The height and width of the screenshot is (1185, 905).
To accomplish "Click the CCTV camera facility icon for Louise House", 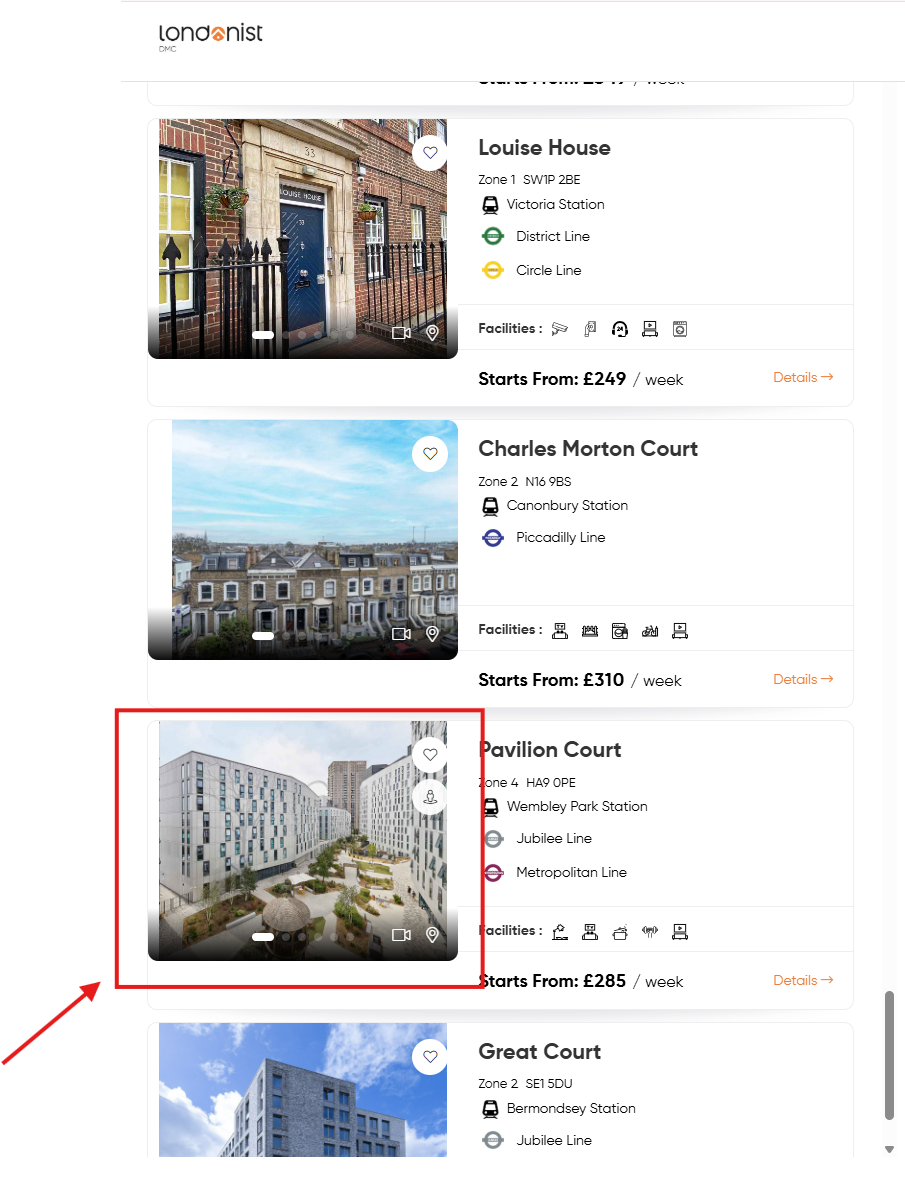I will click(x=559, y=329).
